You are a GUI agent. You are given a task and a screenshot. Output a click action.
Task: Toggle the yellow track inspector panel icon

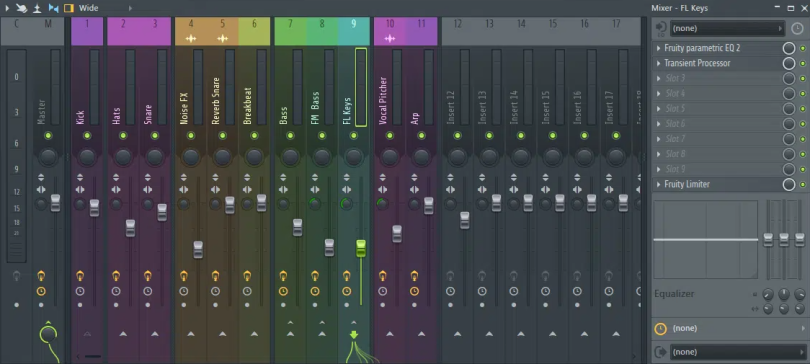[69, 8]
